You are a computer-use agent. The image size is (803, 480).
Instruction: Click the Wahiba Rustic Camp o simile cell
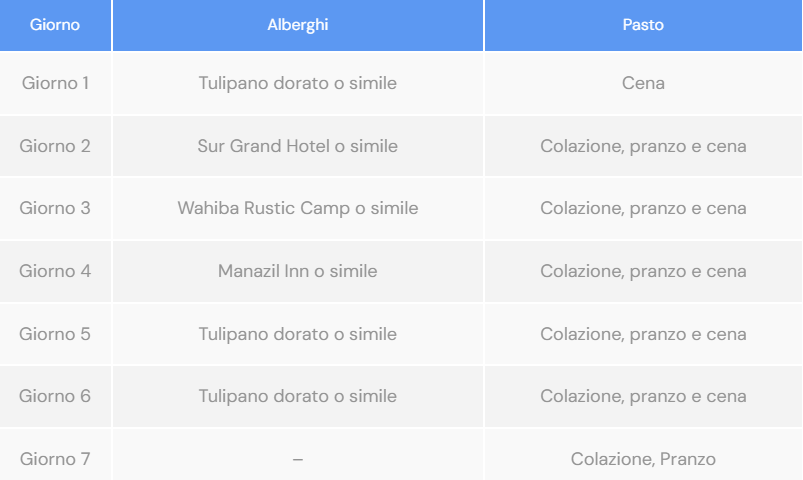[x=298, y=208]
